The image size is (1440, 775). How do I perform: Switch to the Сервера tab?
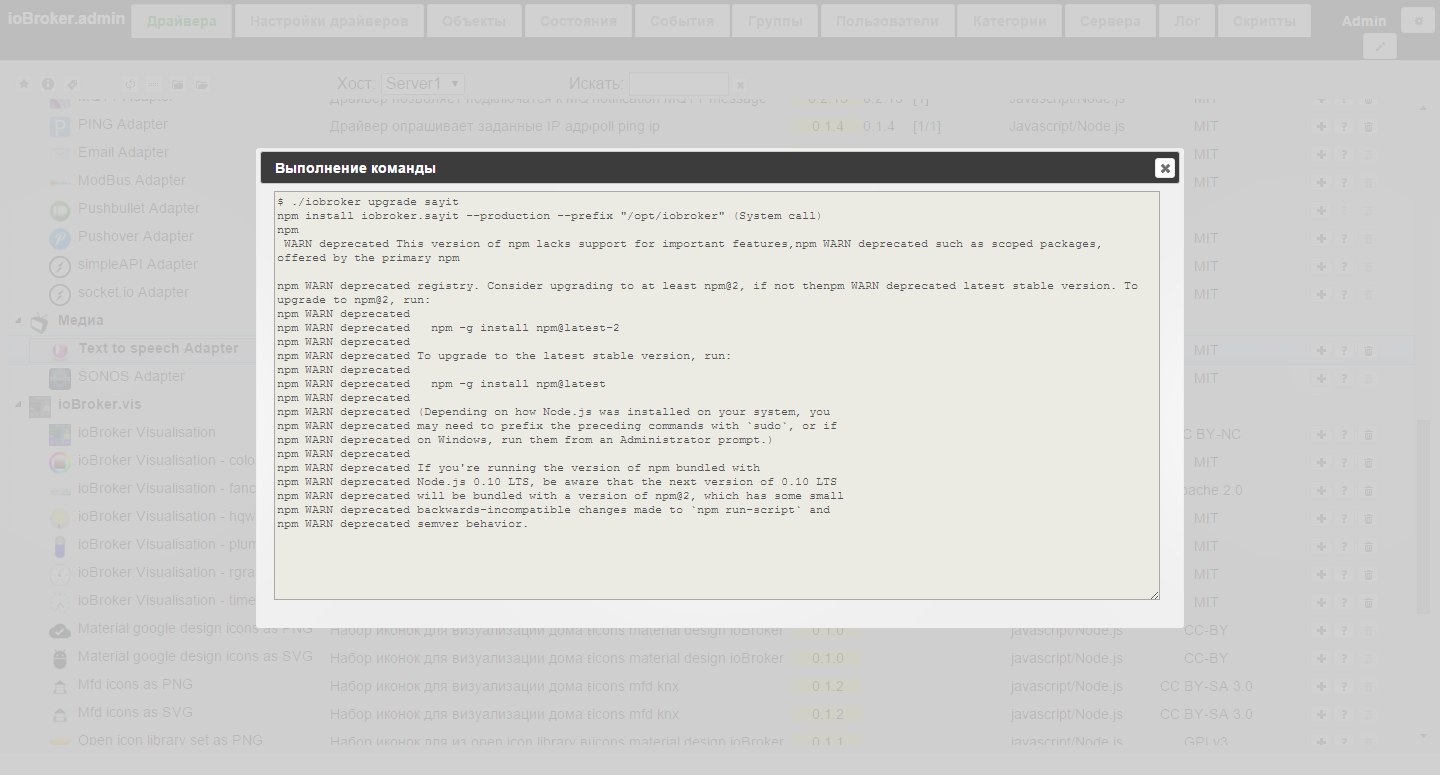click(x=1110, y=20)
